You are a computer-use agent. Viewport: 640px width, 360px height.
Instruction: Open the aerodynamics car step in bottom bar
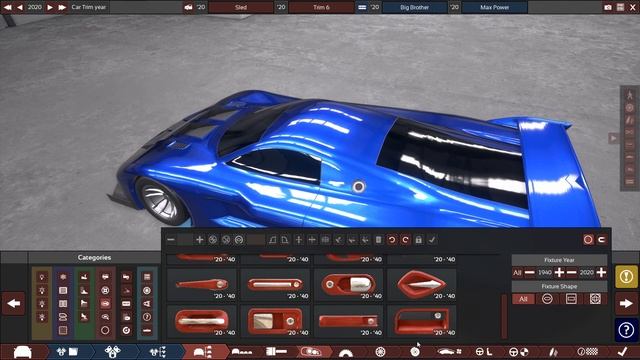coord(449,351)
